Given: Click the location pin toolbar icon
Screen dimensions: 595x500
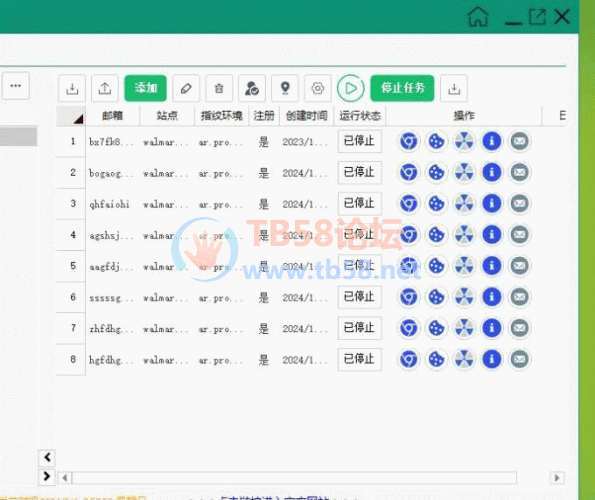Looking at the screenshot, I should tap(285, 88).
